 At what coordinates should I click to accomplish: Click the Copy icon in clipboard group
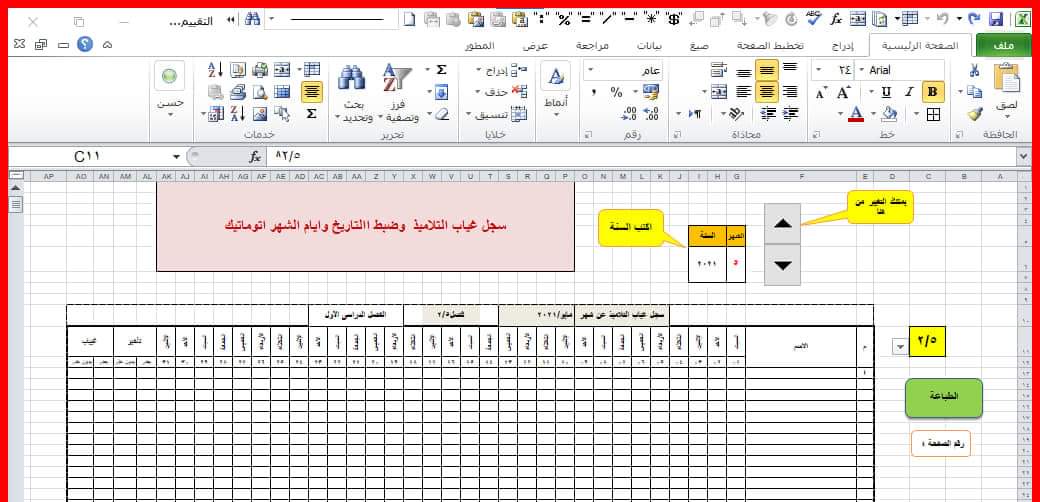coord(974,92)
